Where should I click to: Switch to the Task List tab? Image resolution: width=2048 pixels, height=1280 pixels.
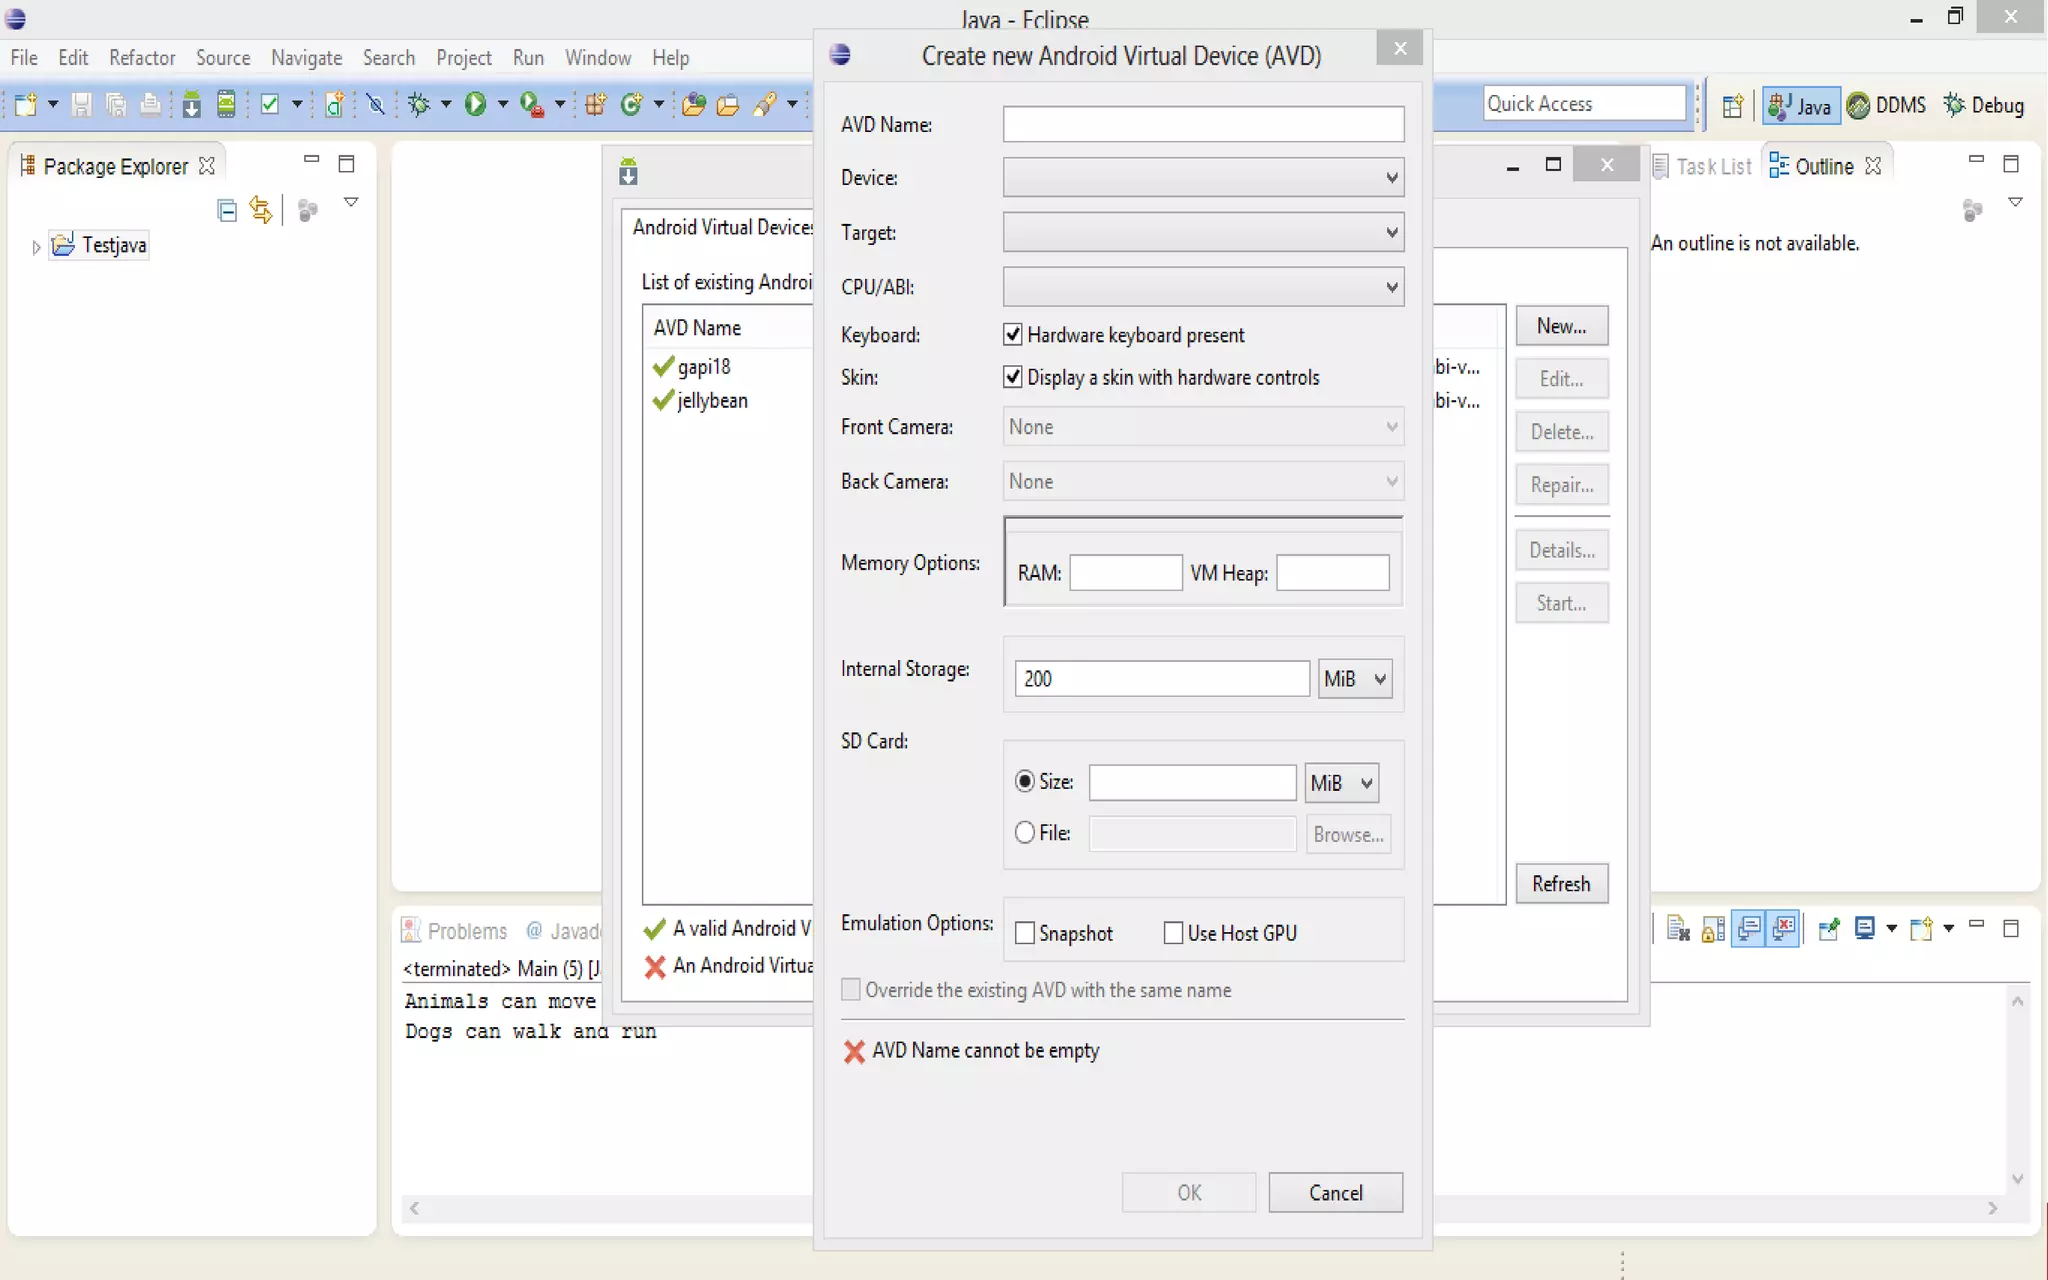[x=1703, y=166]
